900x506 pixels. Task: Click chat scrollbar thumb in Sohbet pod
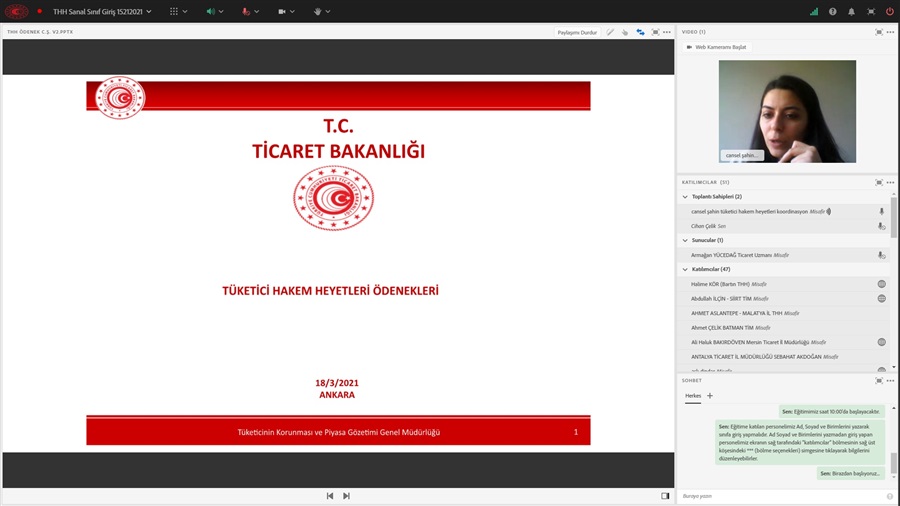click(x=894, y=464)
